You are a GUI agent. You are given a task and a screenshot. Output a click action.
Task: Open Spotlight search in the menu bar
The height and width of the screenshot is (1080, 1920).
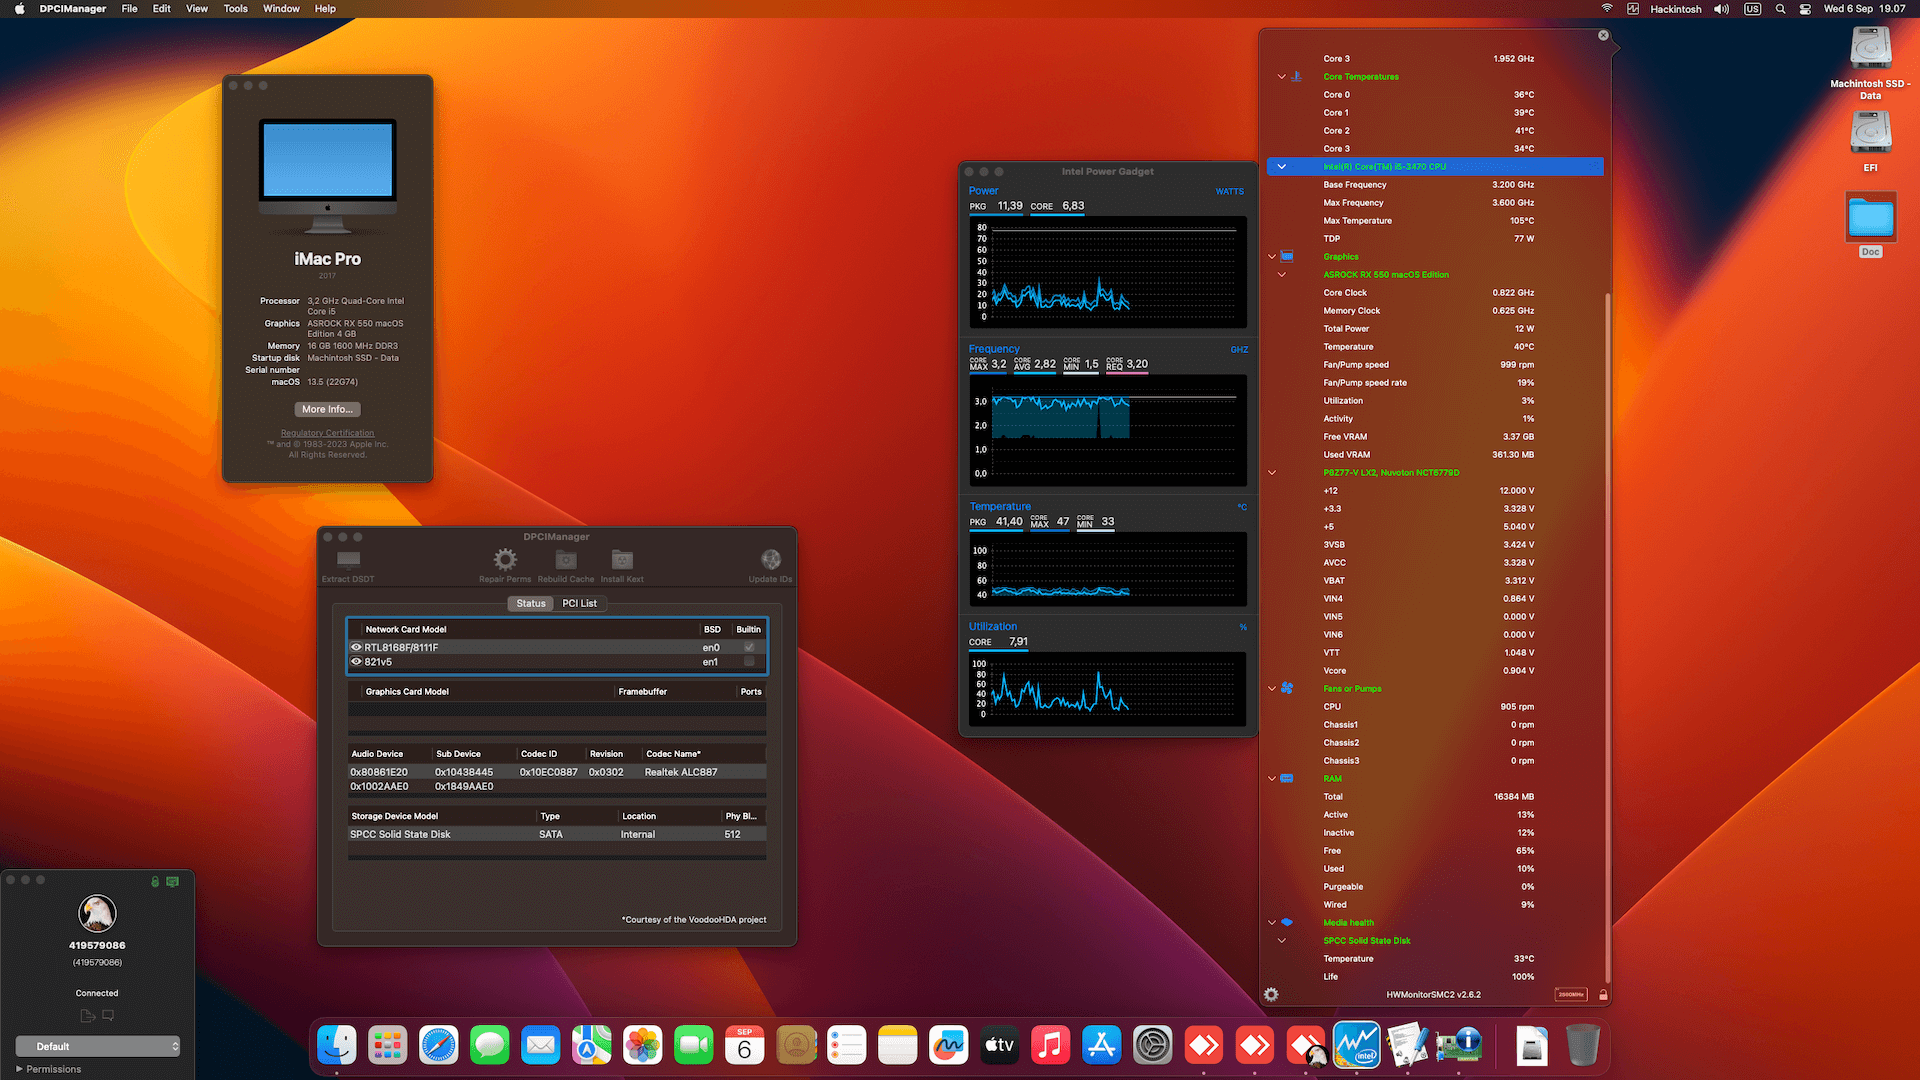click(x=1780, y=9)
